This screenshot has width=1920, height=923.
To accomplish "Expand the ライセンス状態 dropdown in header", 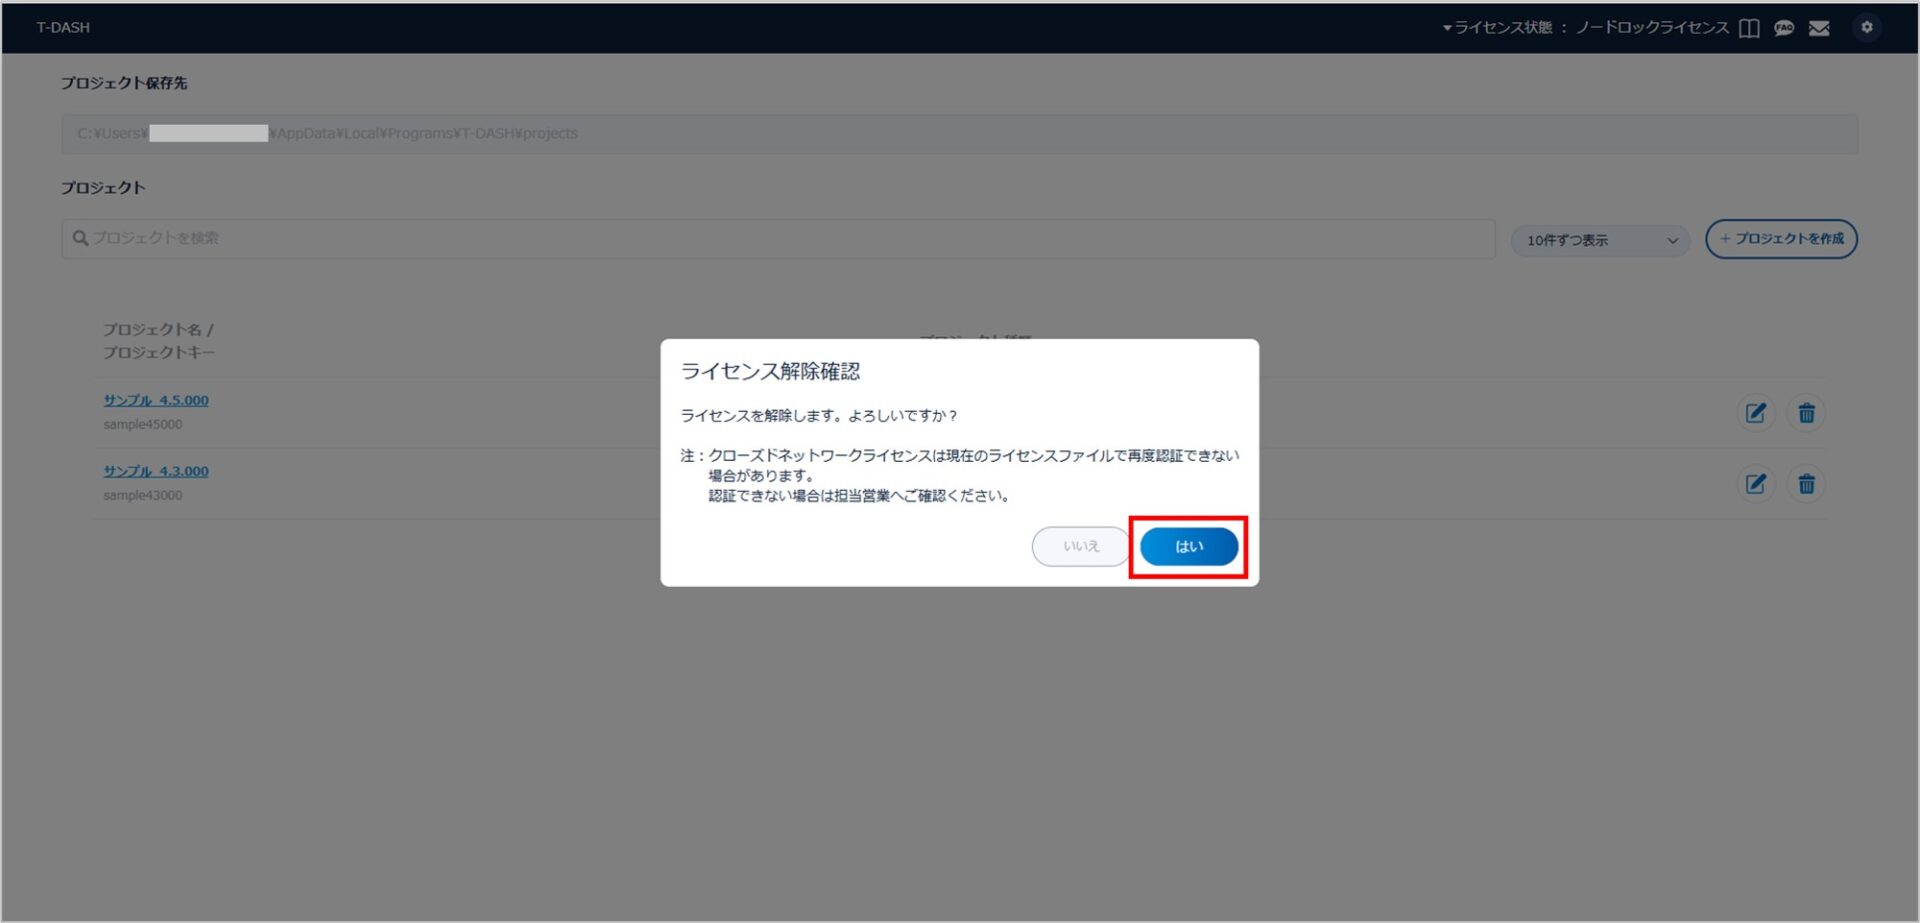I will (x=1585, y=28).
